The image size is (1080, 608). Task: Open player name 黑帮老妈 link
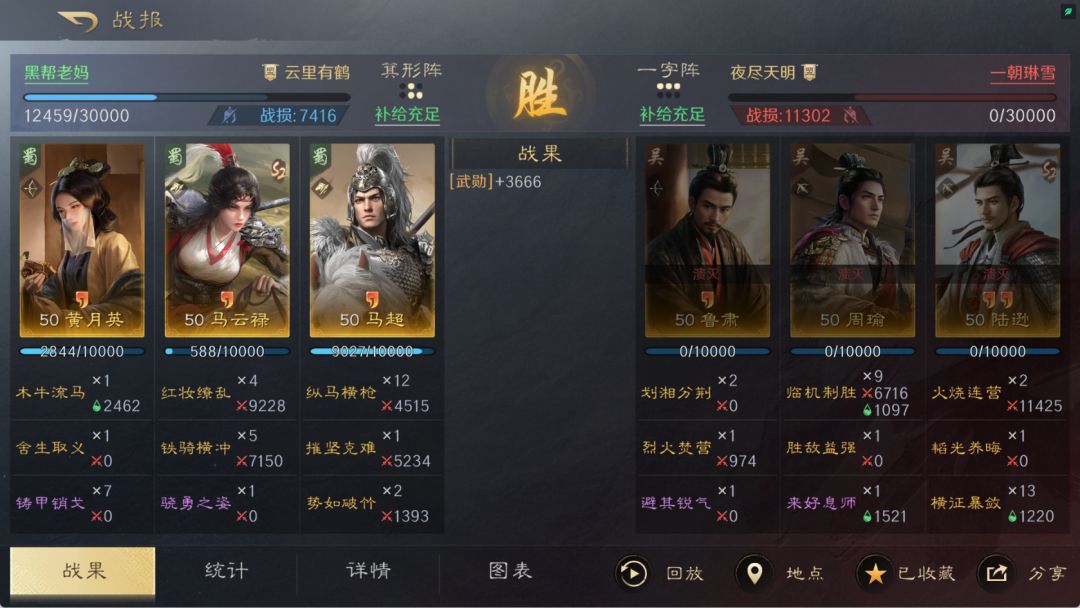pyautogui.click(x=56, y=73)
